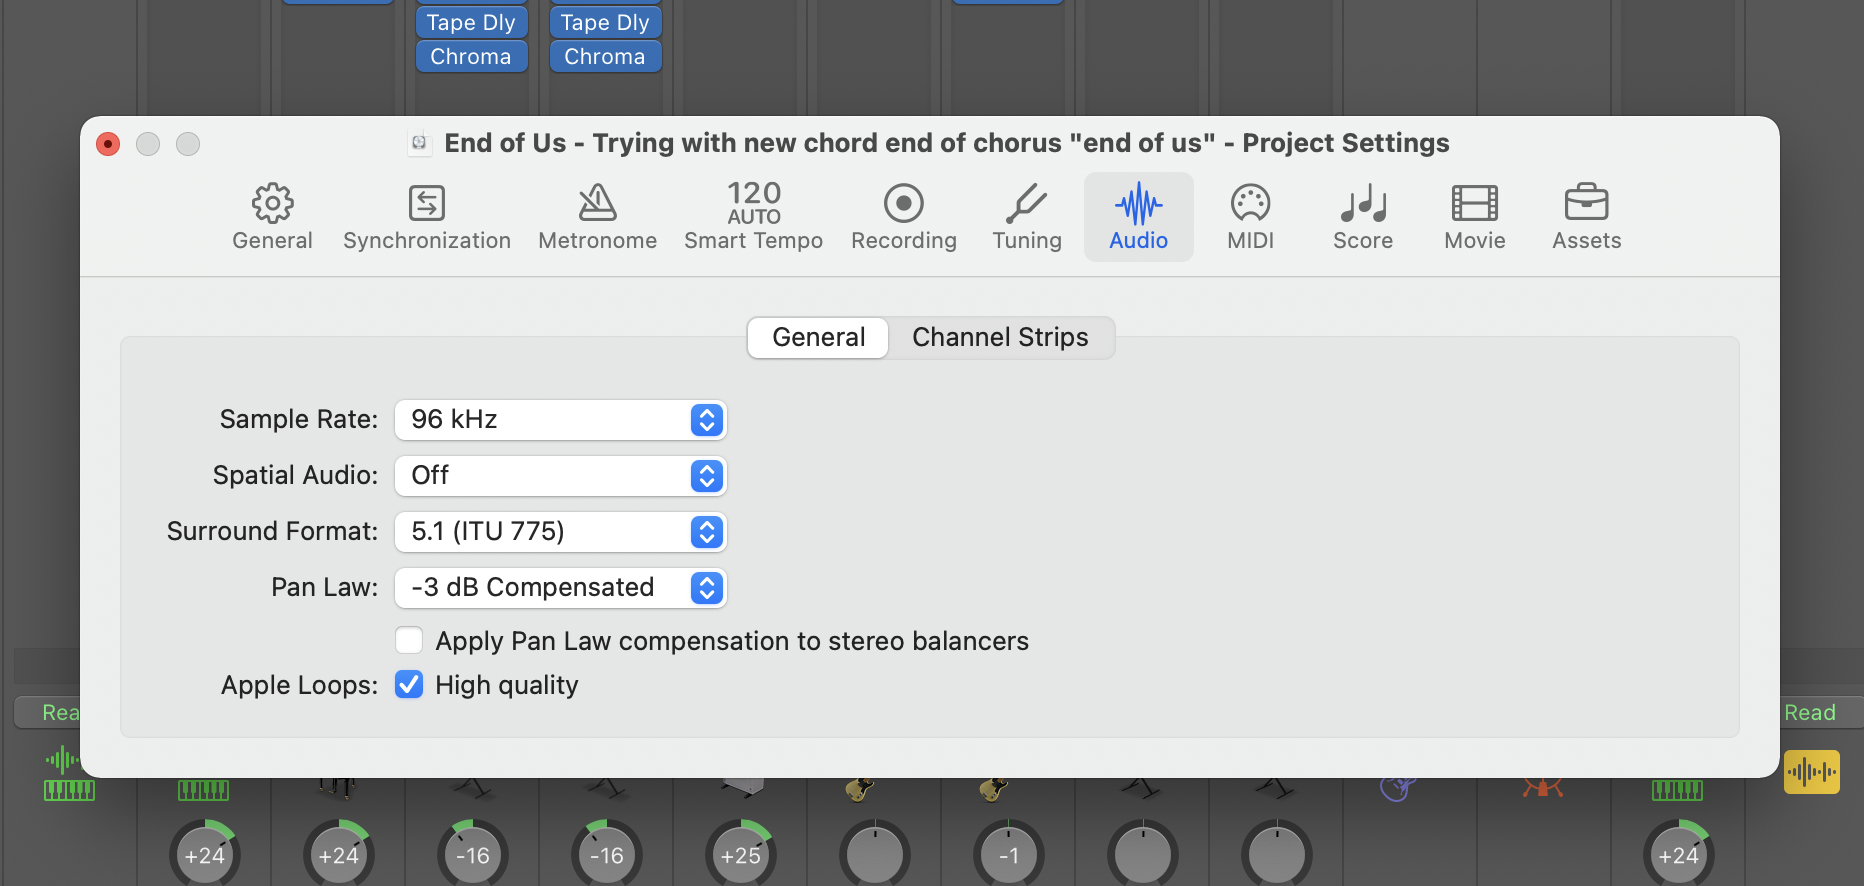This screenshot has width=1864, height=886.
Task: Open the General settings gear pane
Action: tap(272, 217)
